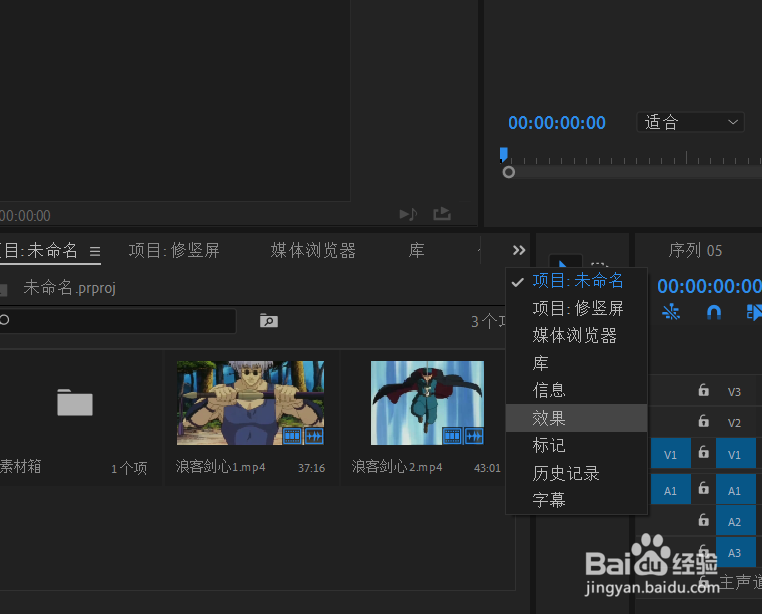Choose 项目: 修竖屏 from the dropdown list
The image size is (762, 614).
click(577, 308)
